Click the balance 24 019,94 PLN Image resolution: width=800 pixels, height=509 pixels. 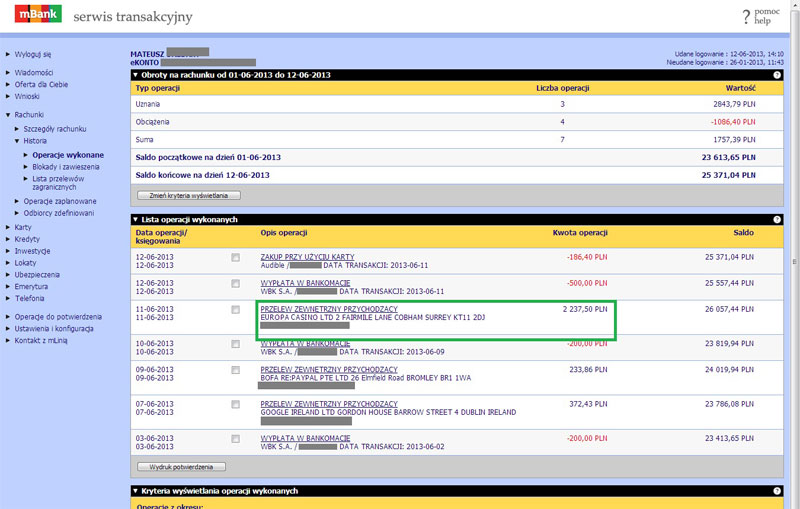pos(729,370)
